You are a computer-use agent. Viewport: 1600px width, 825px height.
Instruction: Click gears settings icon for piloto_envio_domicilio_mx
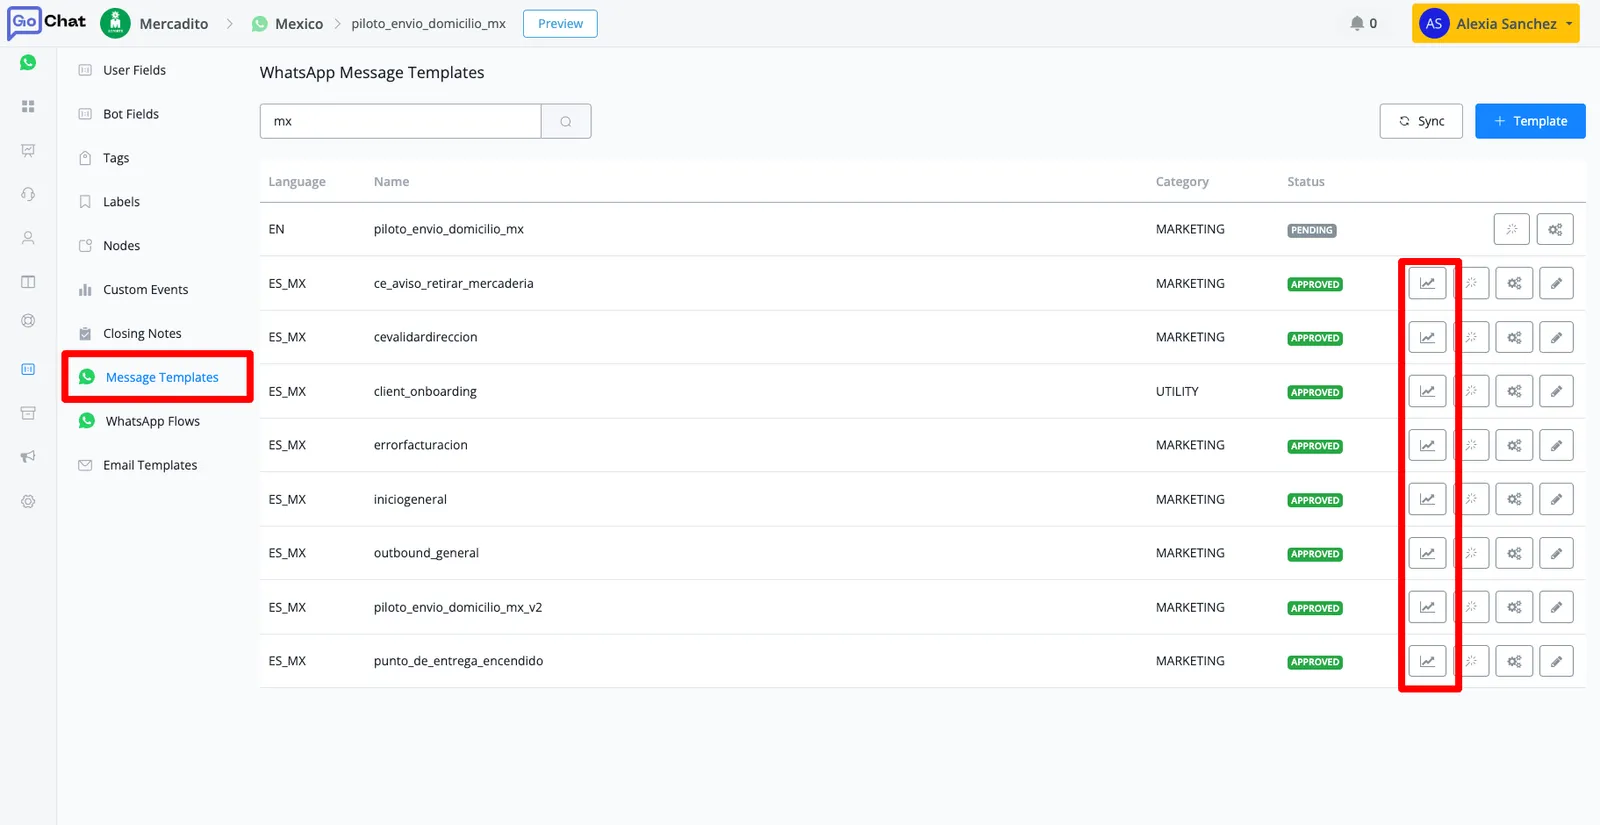(x=1555, y=229)
